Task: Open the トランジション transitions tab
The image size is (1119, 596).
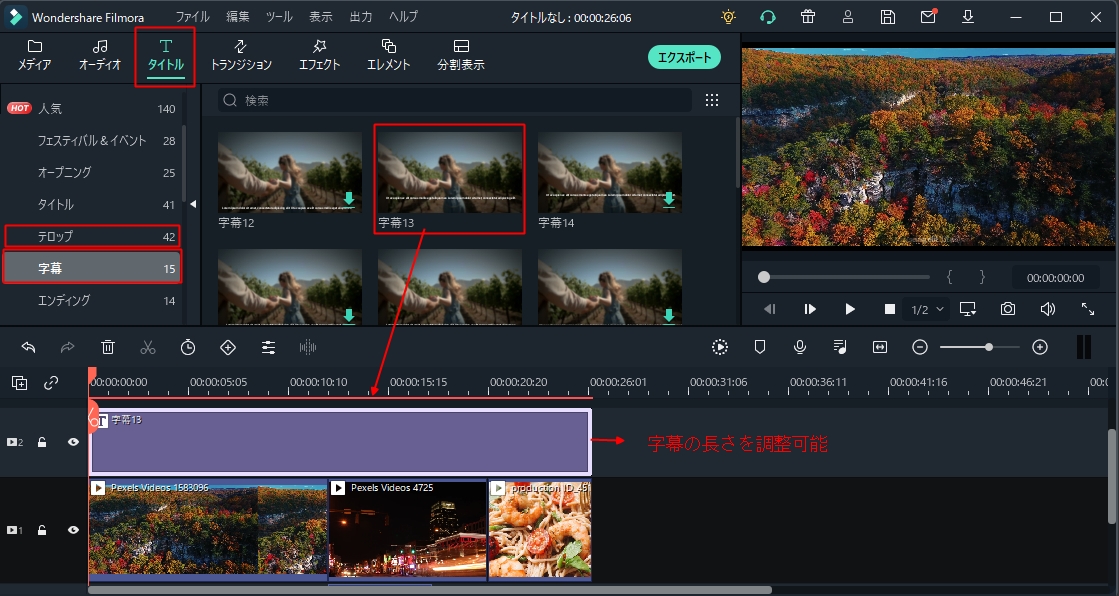Action: pos(241,56)
